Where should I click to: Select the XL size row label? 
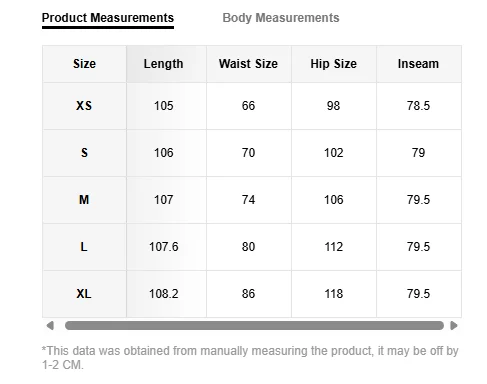[x=84, y=294]
